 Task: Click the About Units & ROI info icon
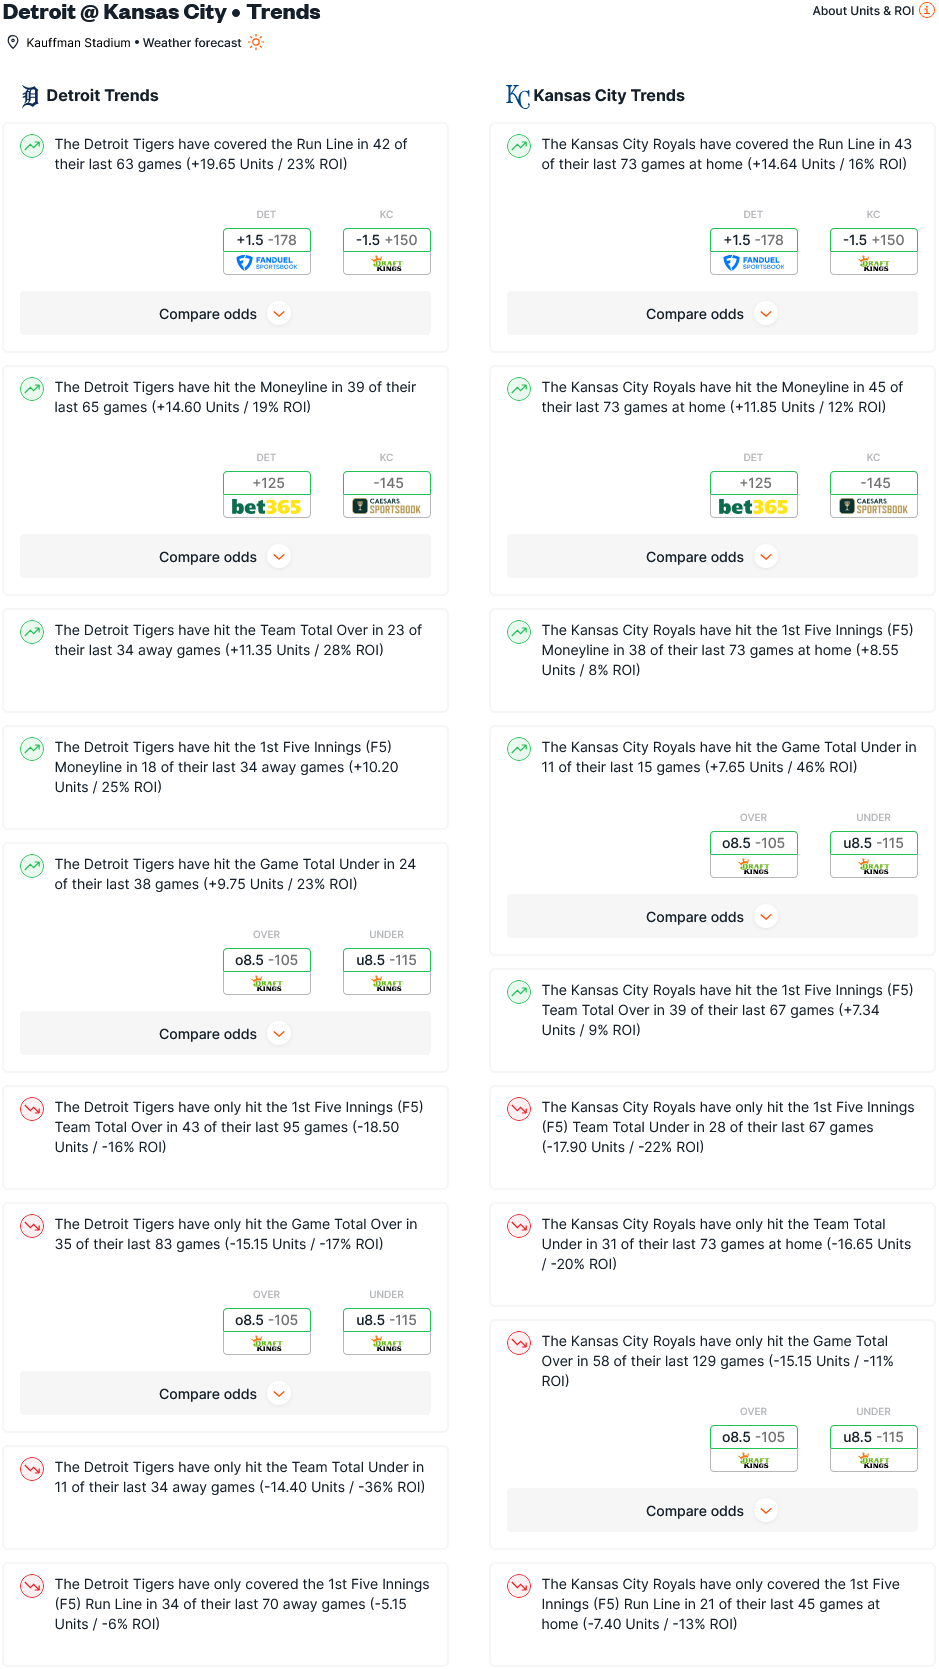click(927, 10)
